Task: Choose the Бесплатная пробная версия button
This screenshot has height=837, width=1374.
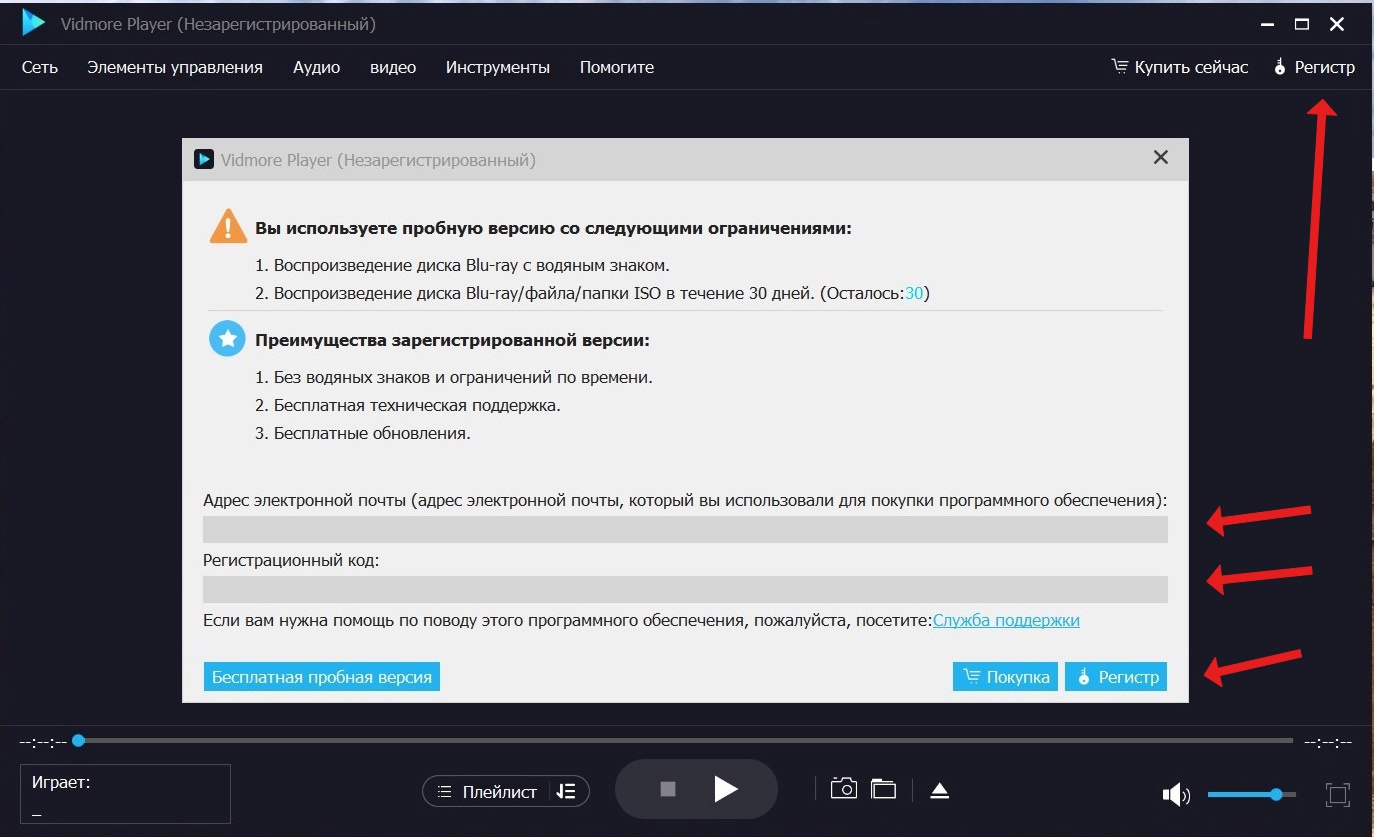Action: point(321,677)
